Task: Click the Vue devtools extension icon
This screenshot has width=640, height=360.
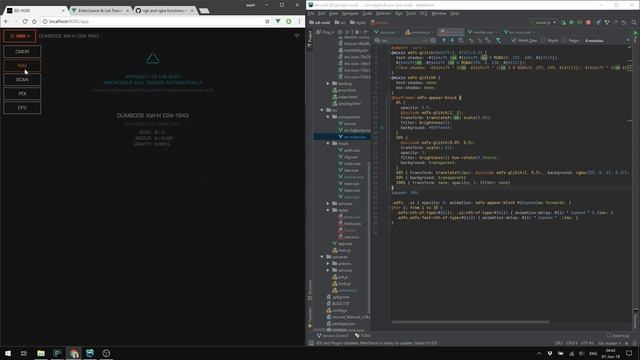Action: 278,21
